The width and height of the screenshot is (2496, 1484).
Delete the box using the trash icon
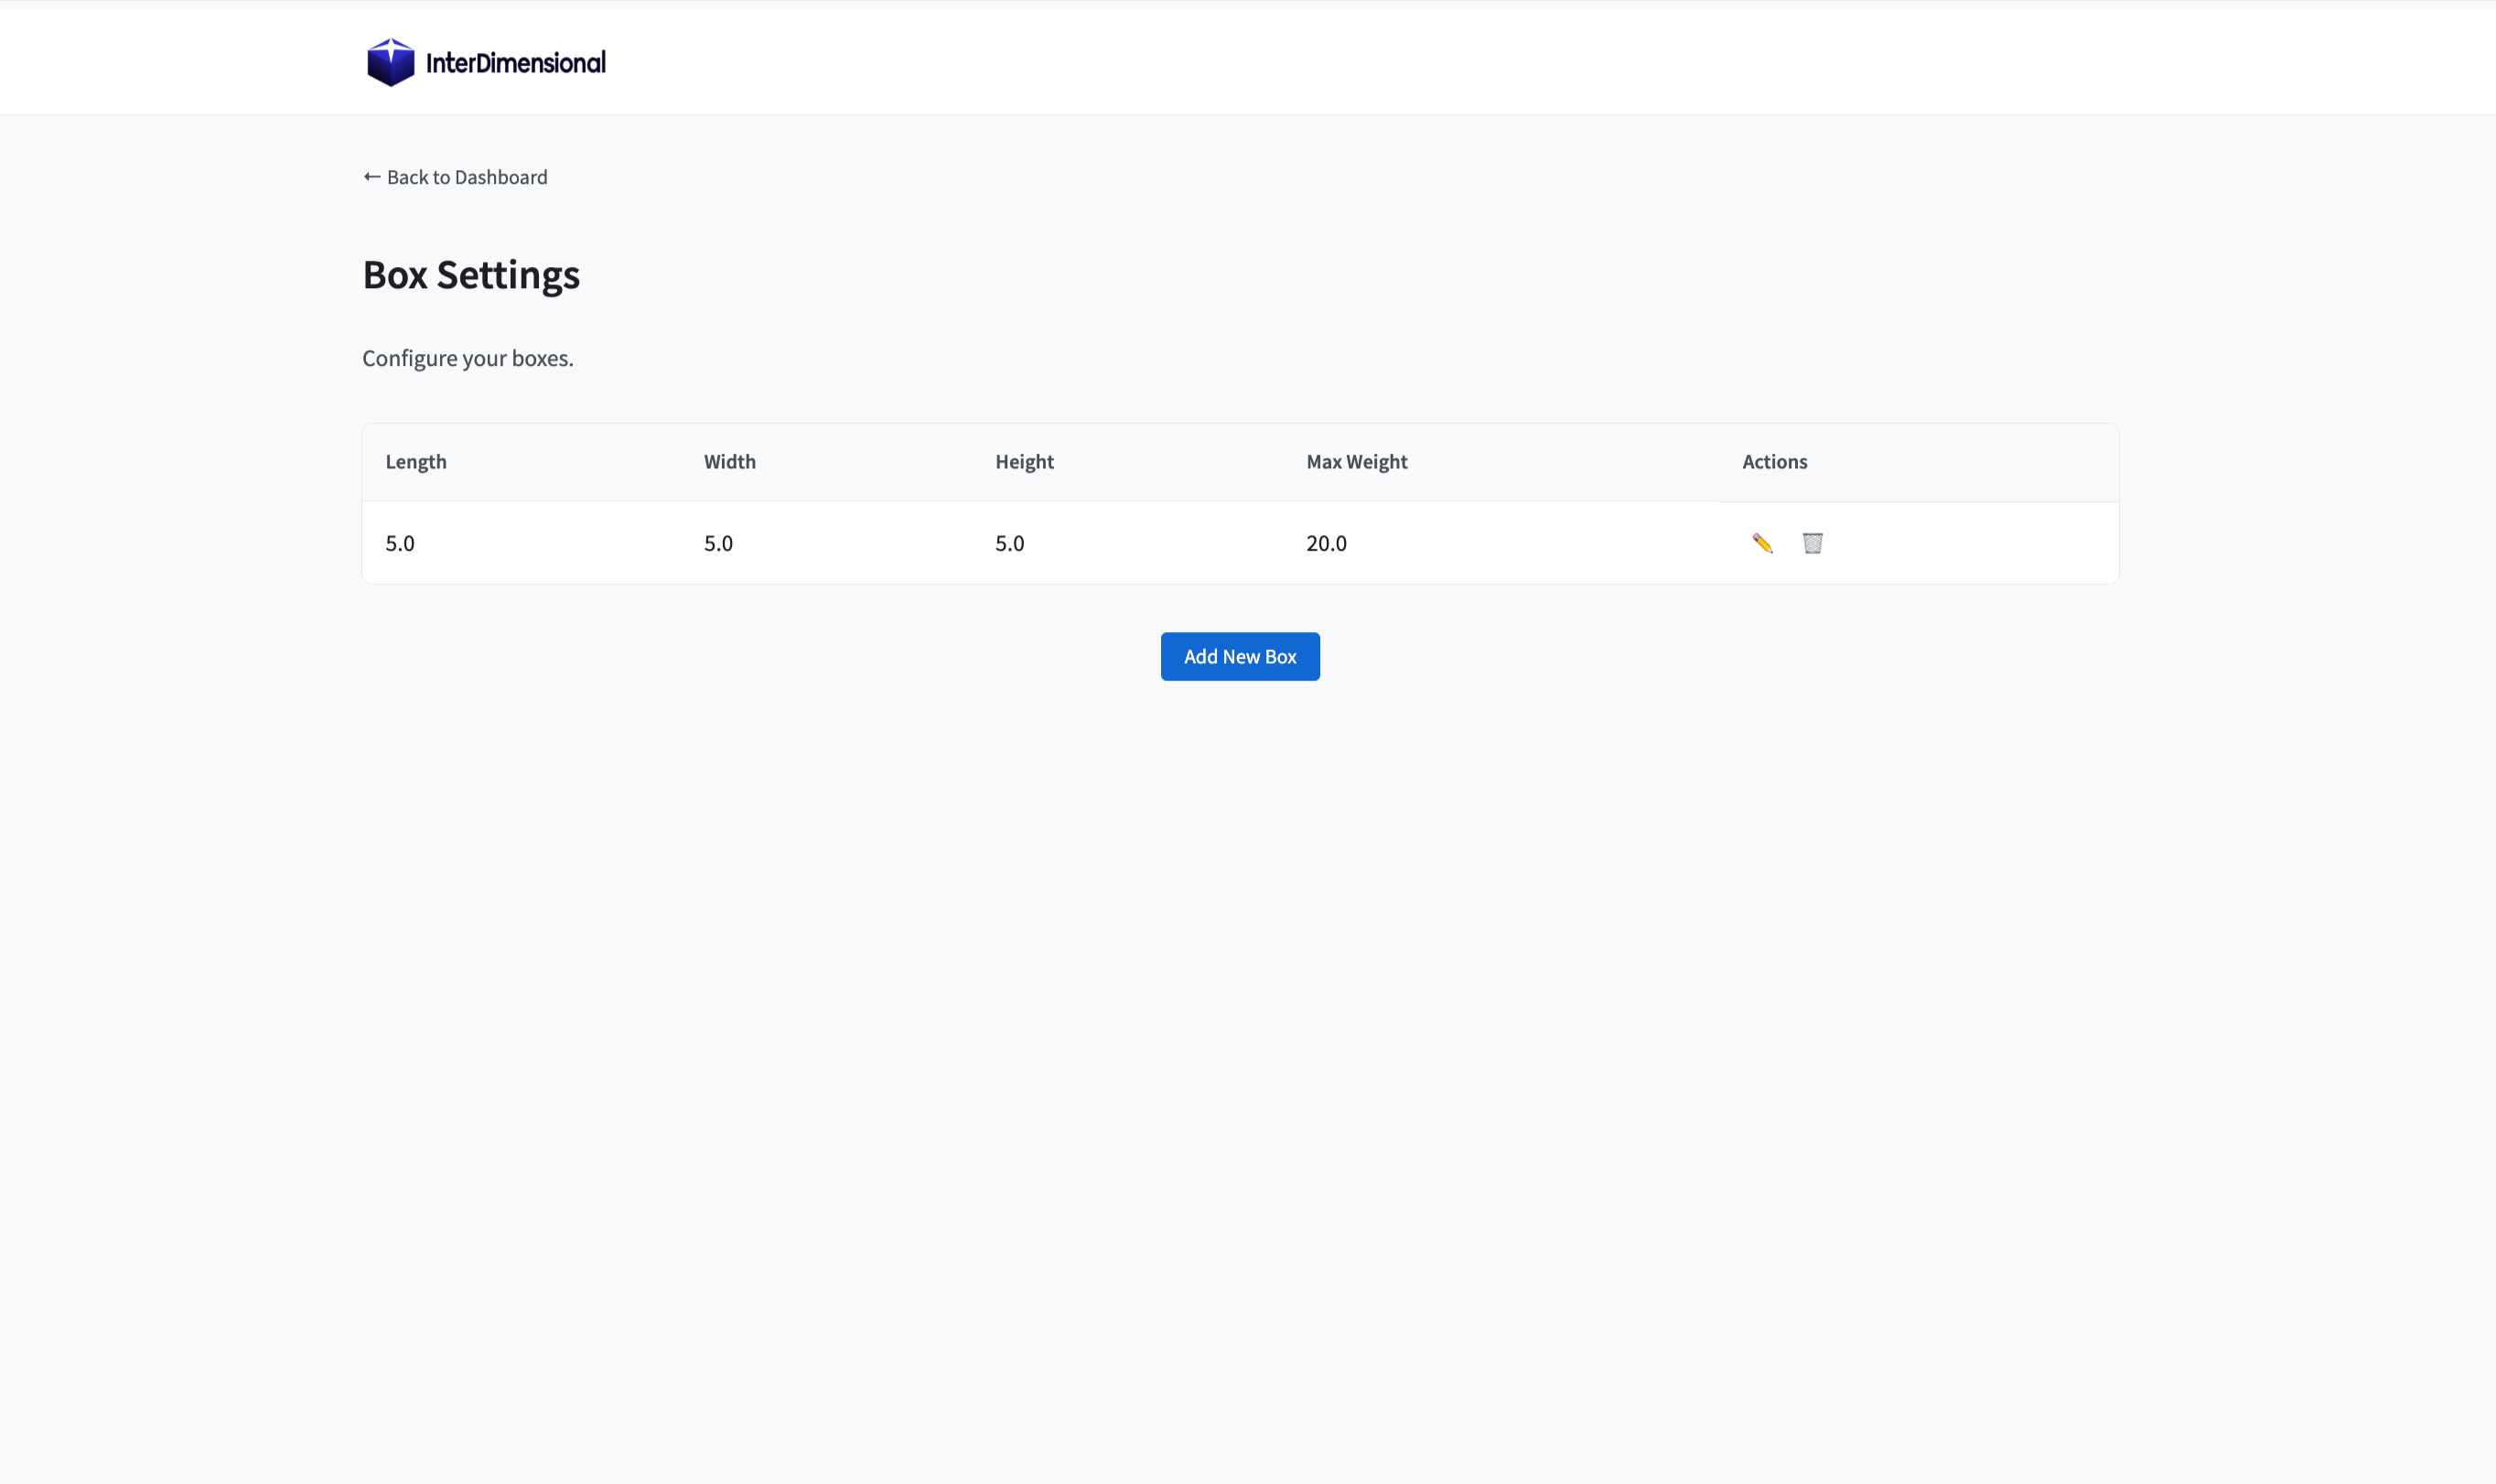(x=1812, y=543)
